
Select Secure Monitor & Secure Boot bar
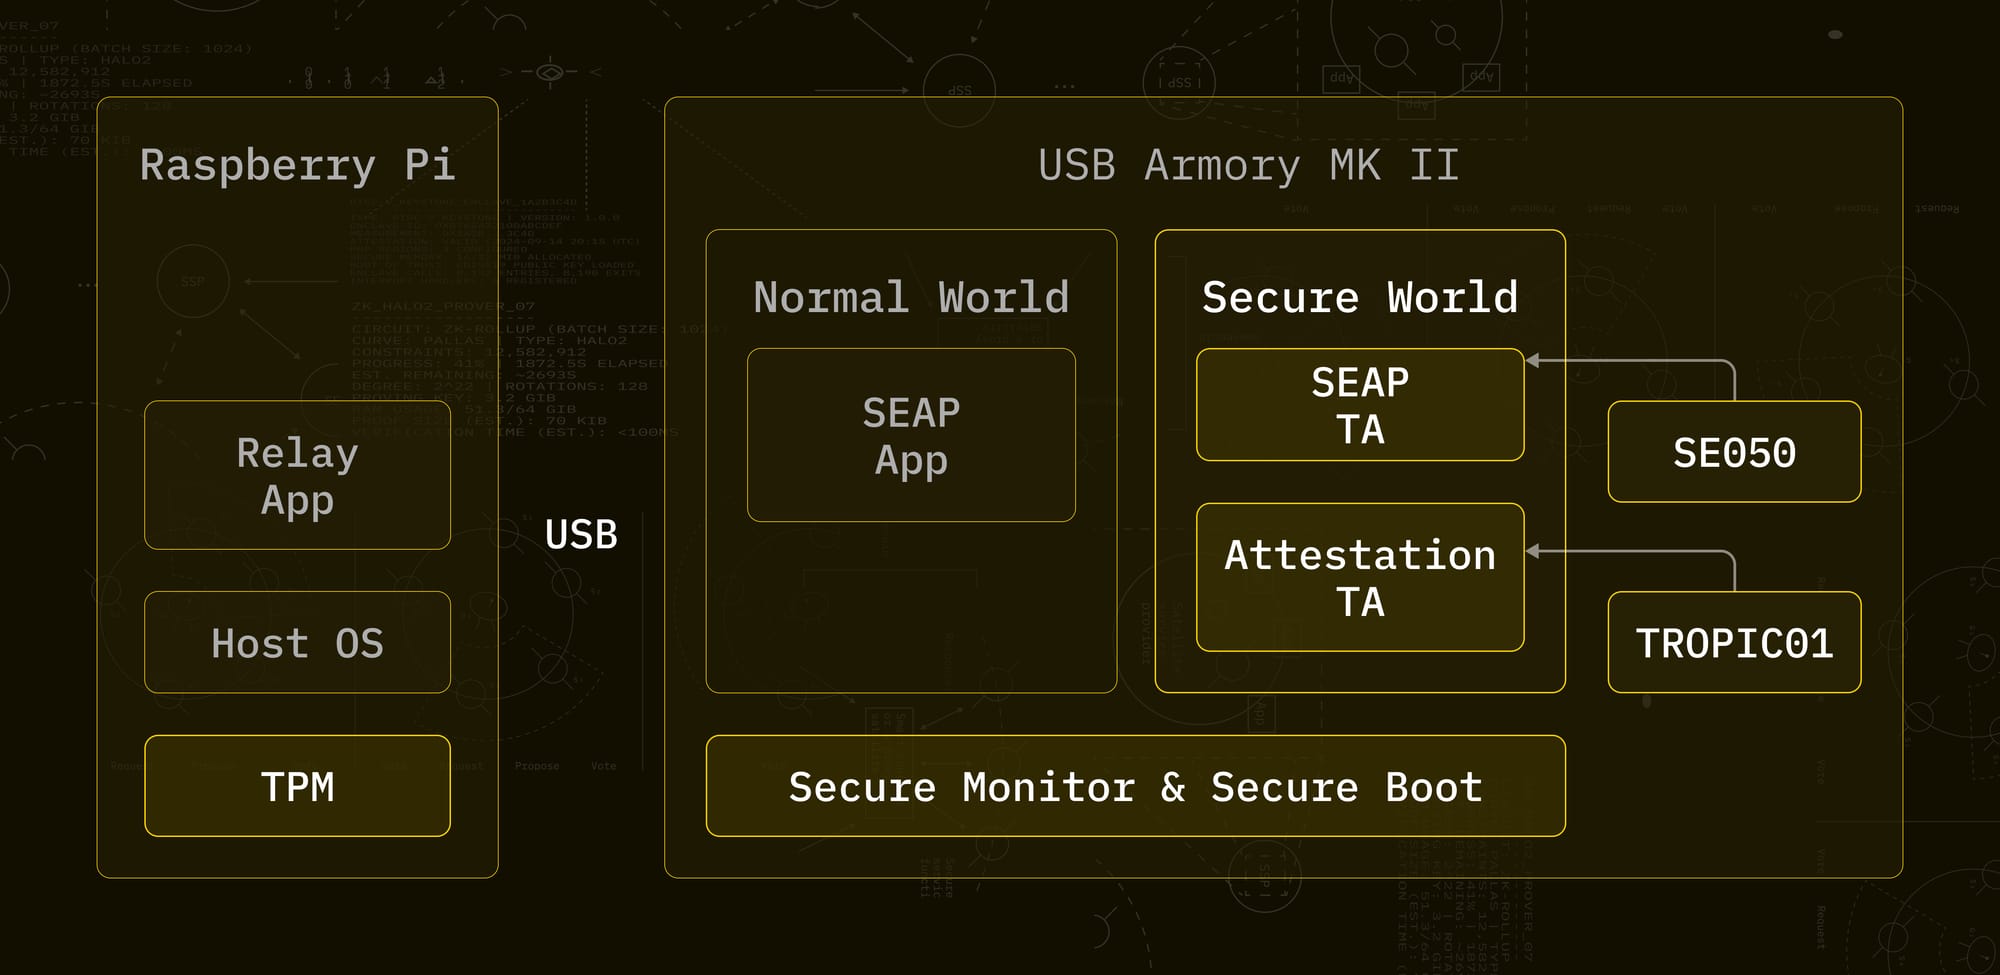pos(1135,786)
